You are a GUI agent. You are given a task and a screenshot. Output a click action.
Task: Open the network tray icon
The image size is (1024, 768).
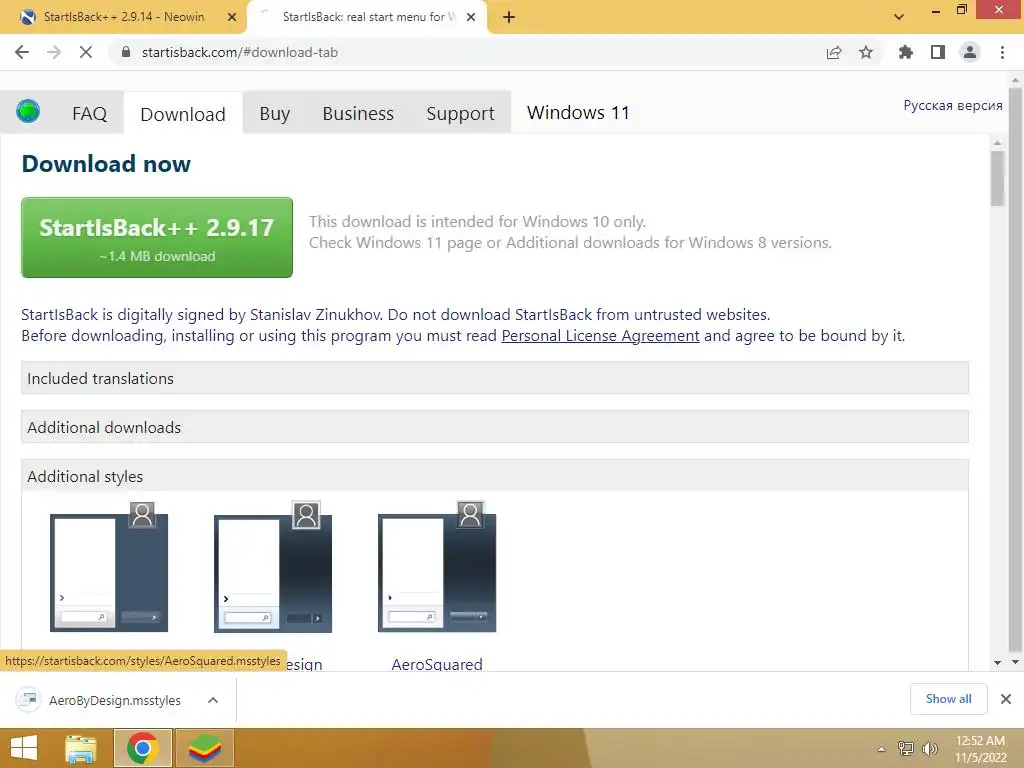pyautogui.click(x=906, y=748)
